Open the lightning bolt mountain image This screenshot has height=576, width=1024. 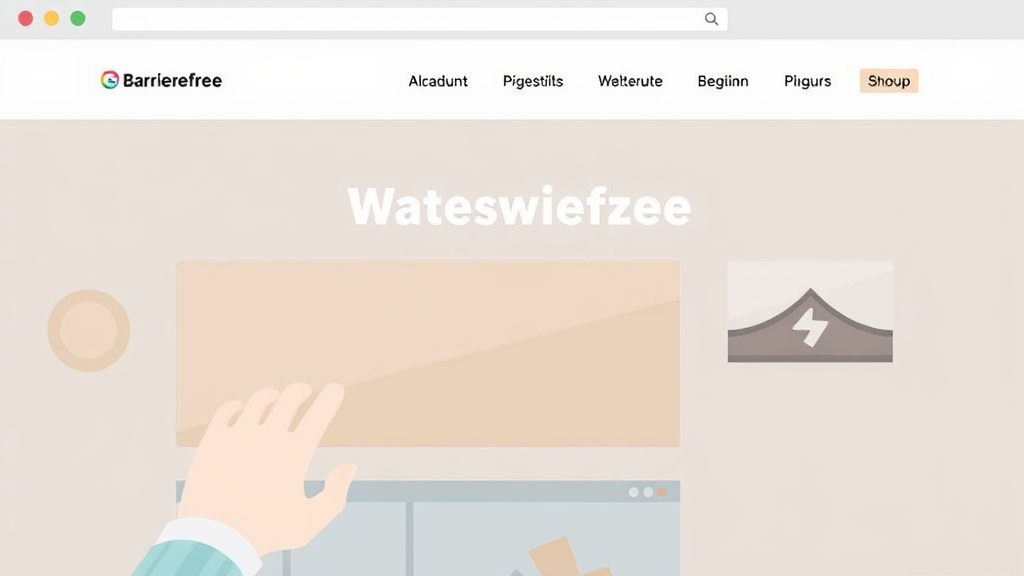tap(810, 312)
